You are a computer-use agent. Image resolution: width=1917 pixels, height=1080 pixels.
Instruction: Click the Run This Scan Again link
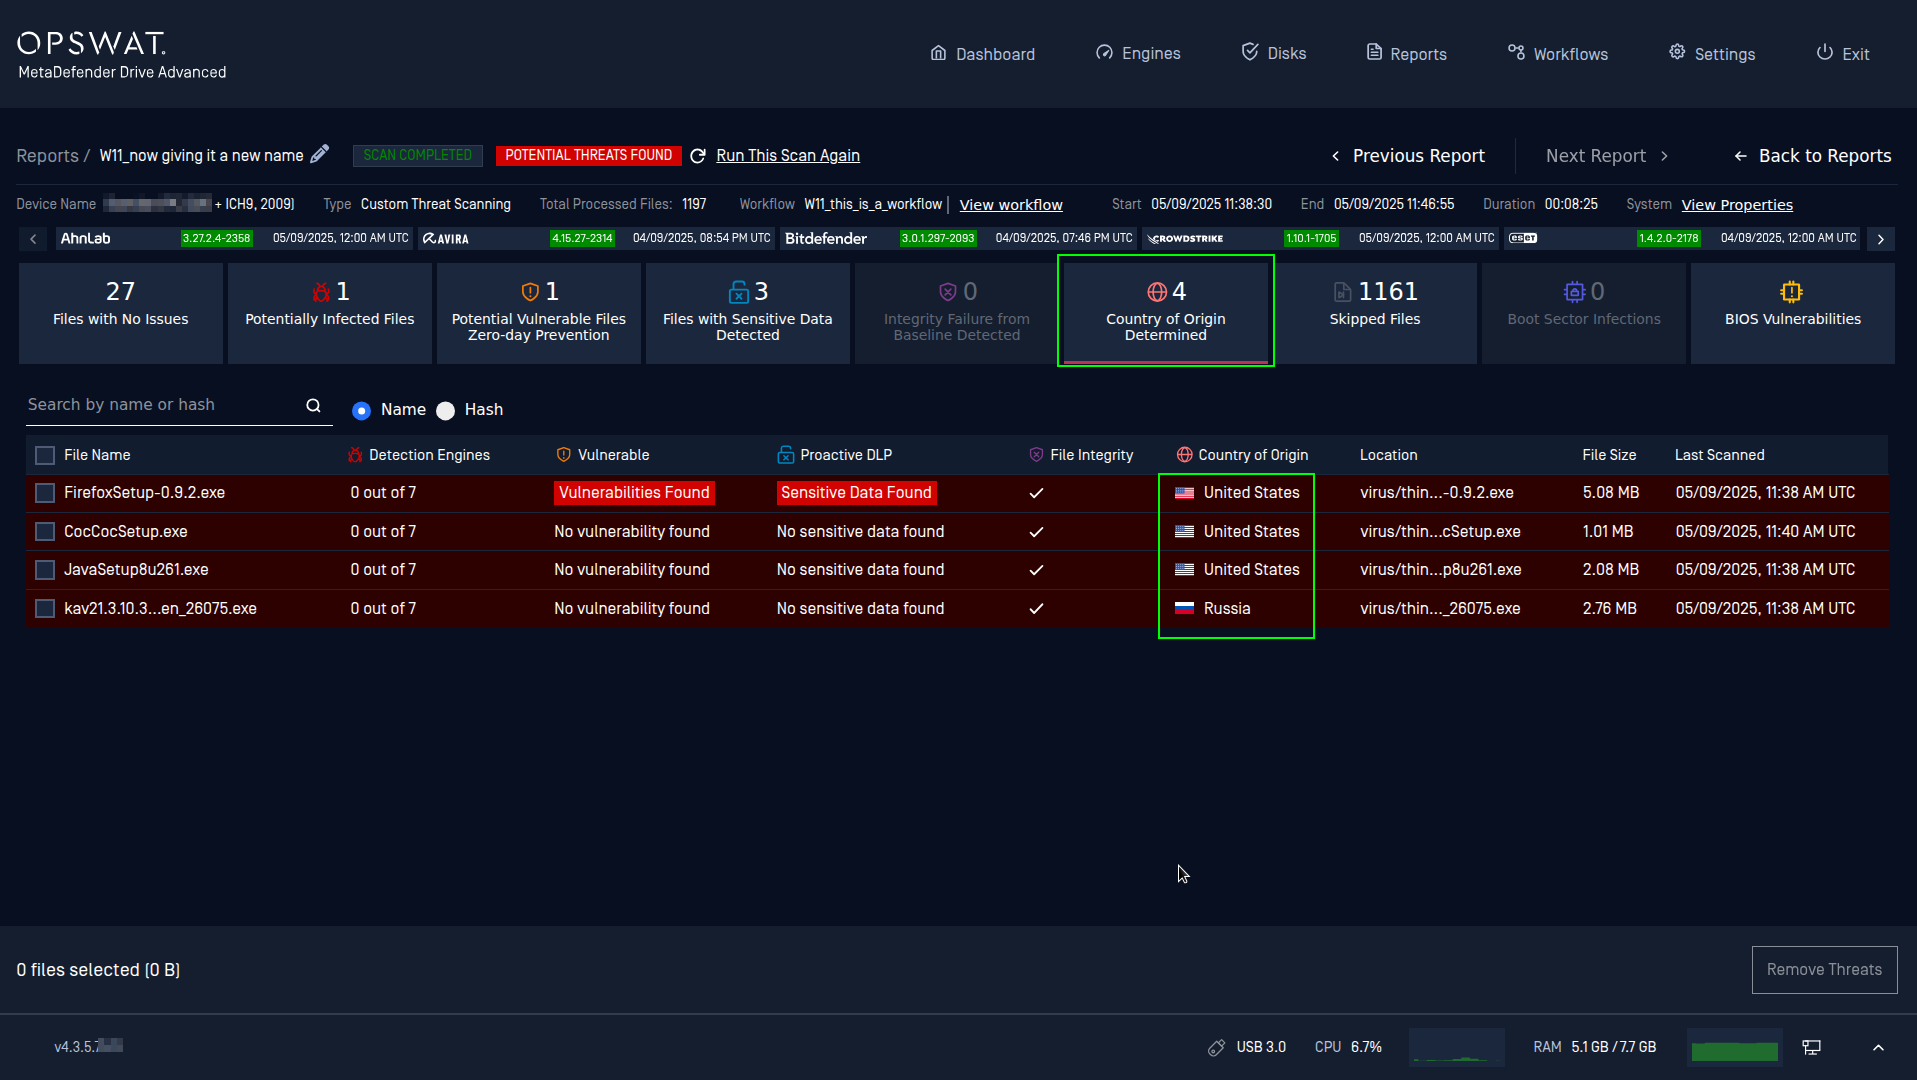(x=788, y=155)
